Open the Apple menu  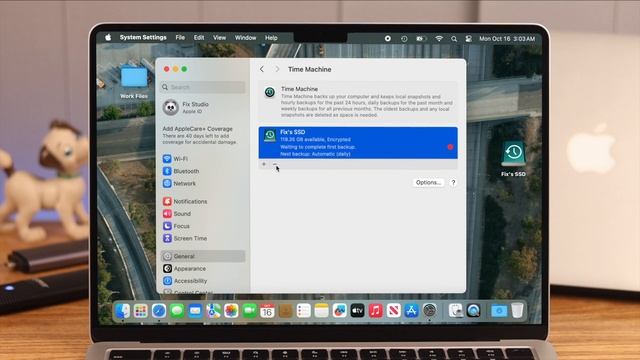108,38
